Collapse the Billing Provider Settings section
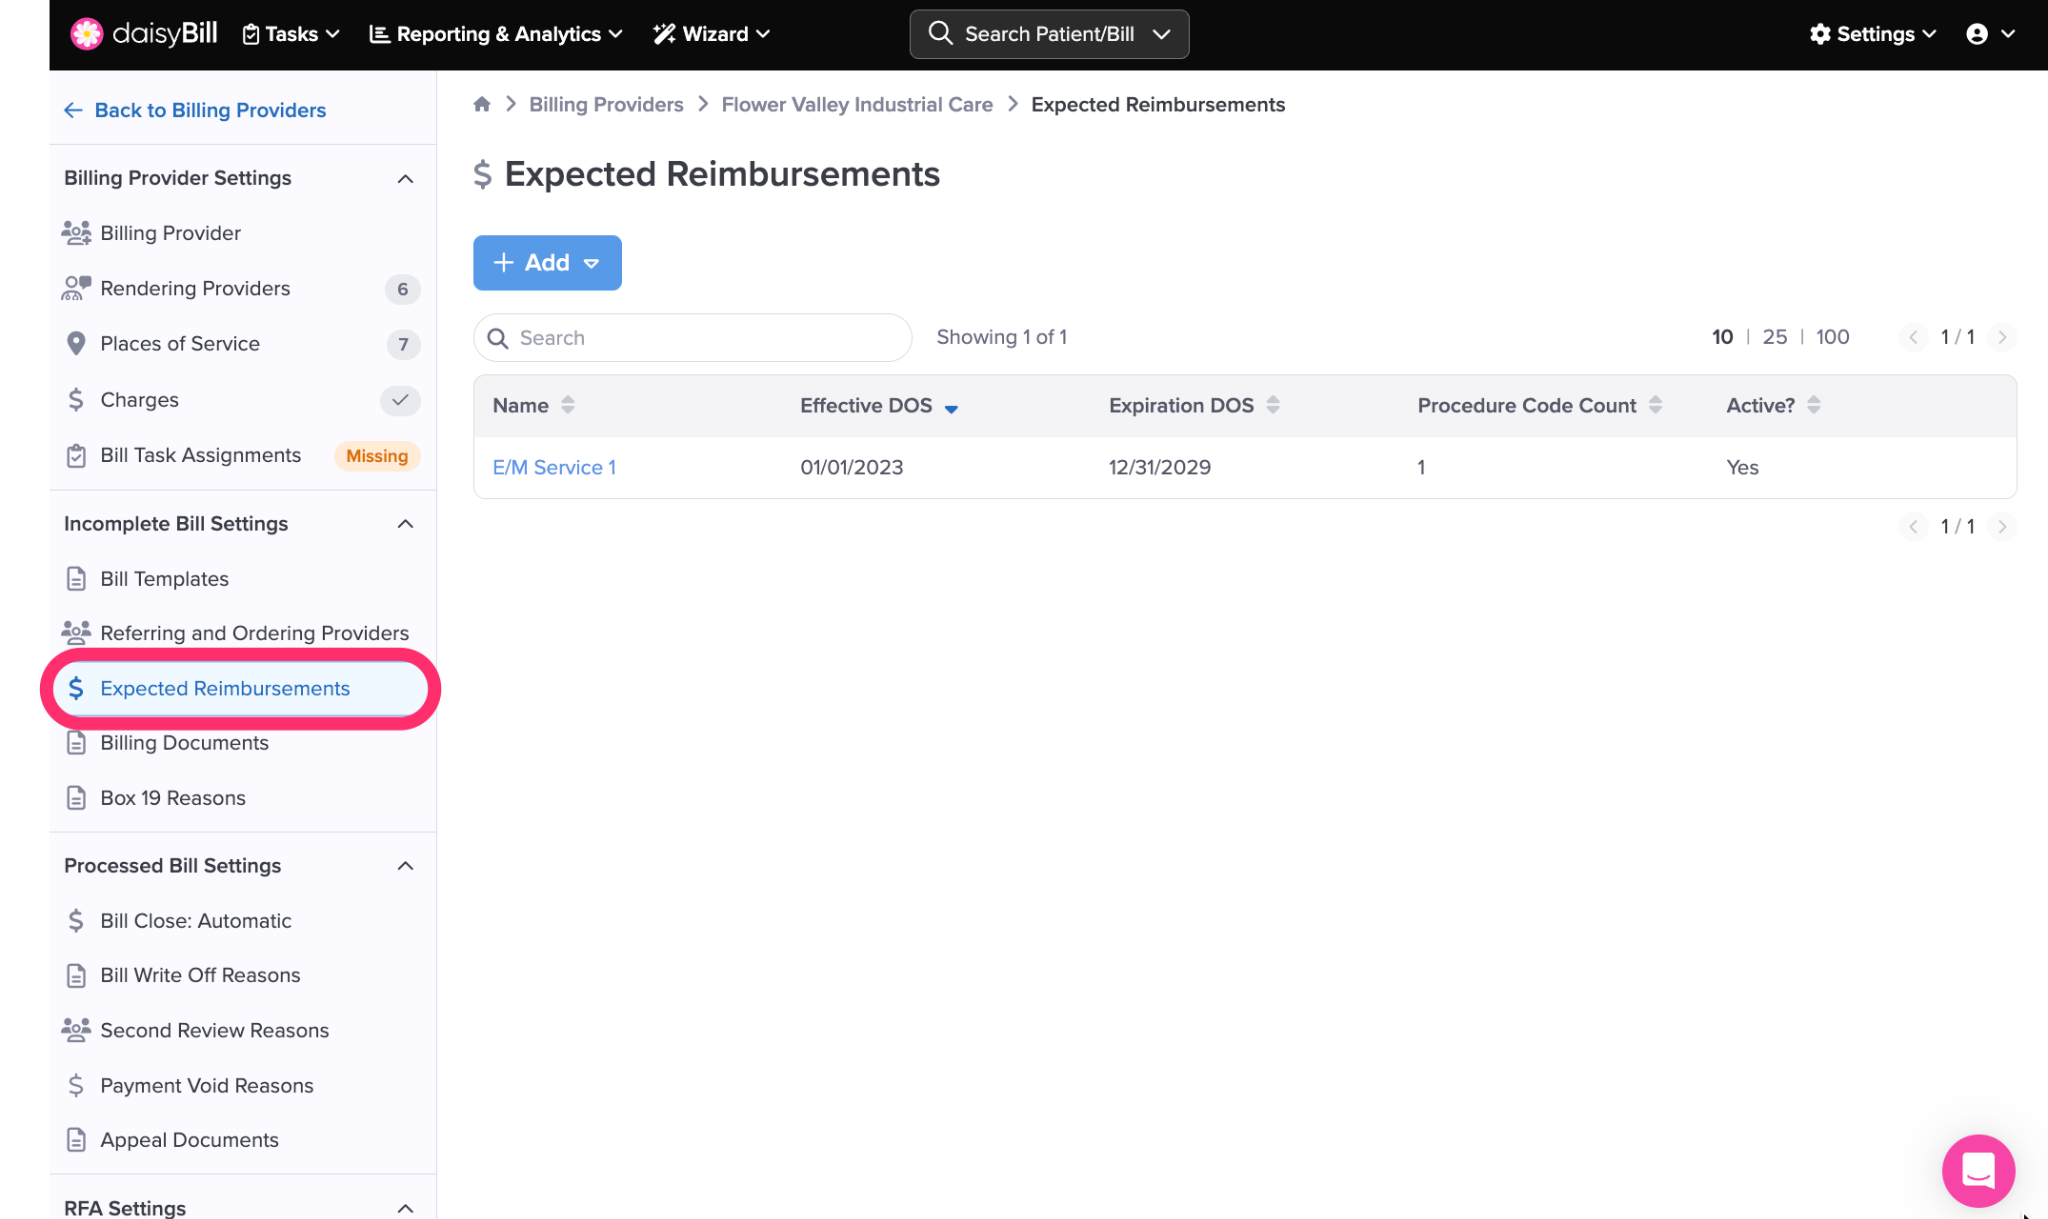This screenshot has width=2048, height=1219. click(x=405, y=178)
